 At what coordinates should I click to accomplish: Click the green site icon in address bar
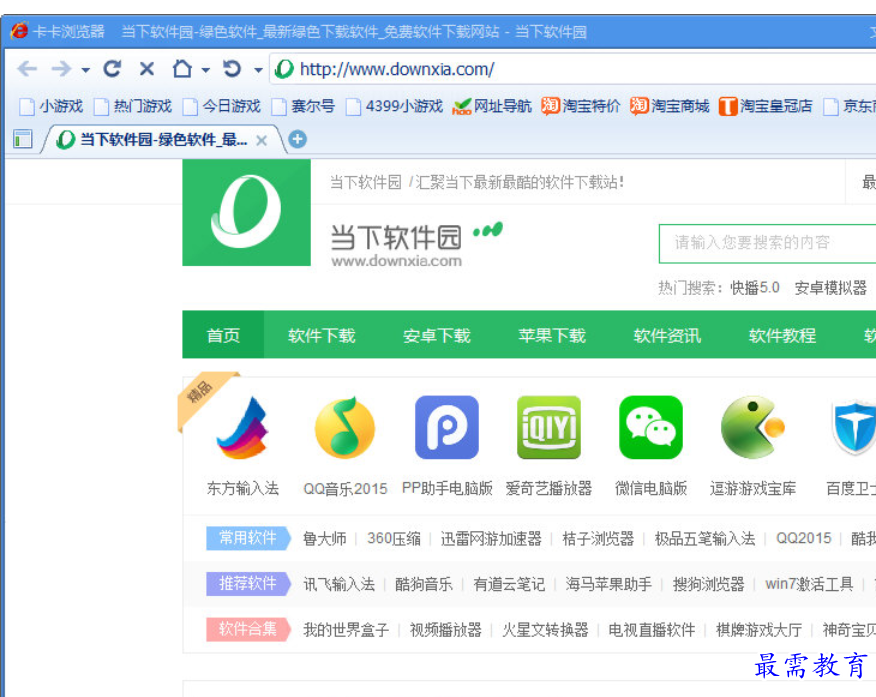284,69
